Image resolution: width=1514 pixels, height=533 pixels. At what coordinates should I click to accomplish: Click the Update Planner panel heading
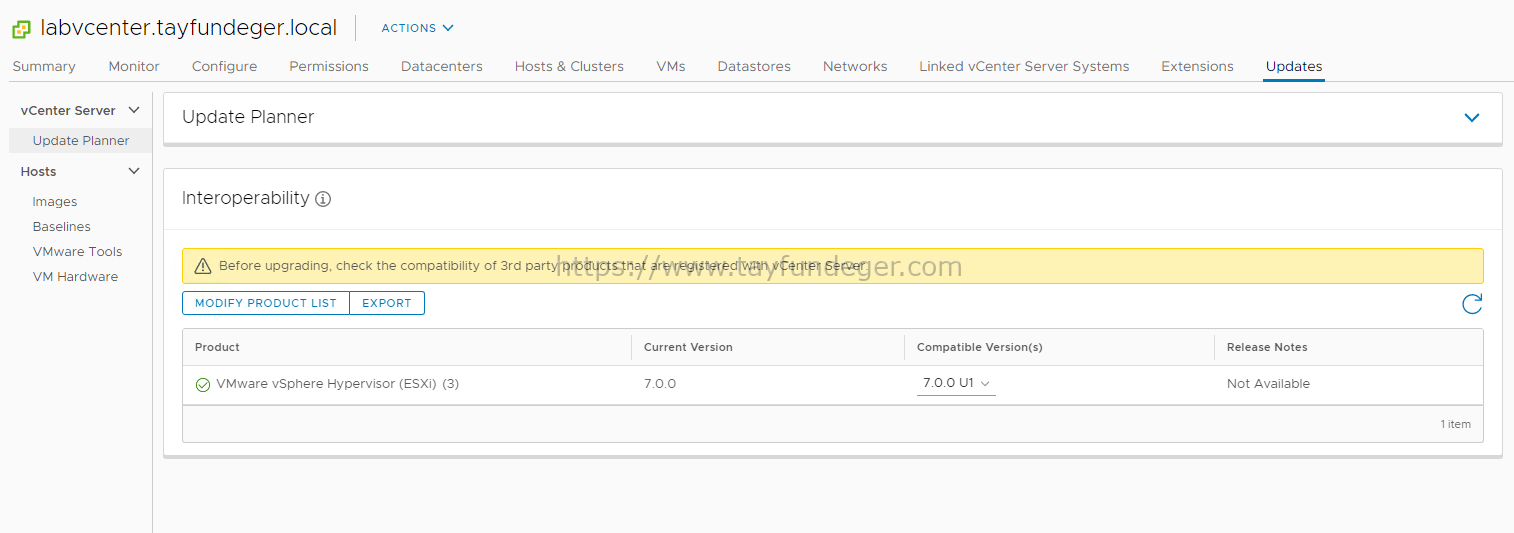[248, 117]
